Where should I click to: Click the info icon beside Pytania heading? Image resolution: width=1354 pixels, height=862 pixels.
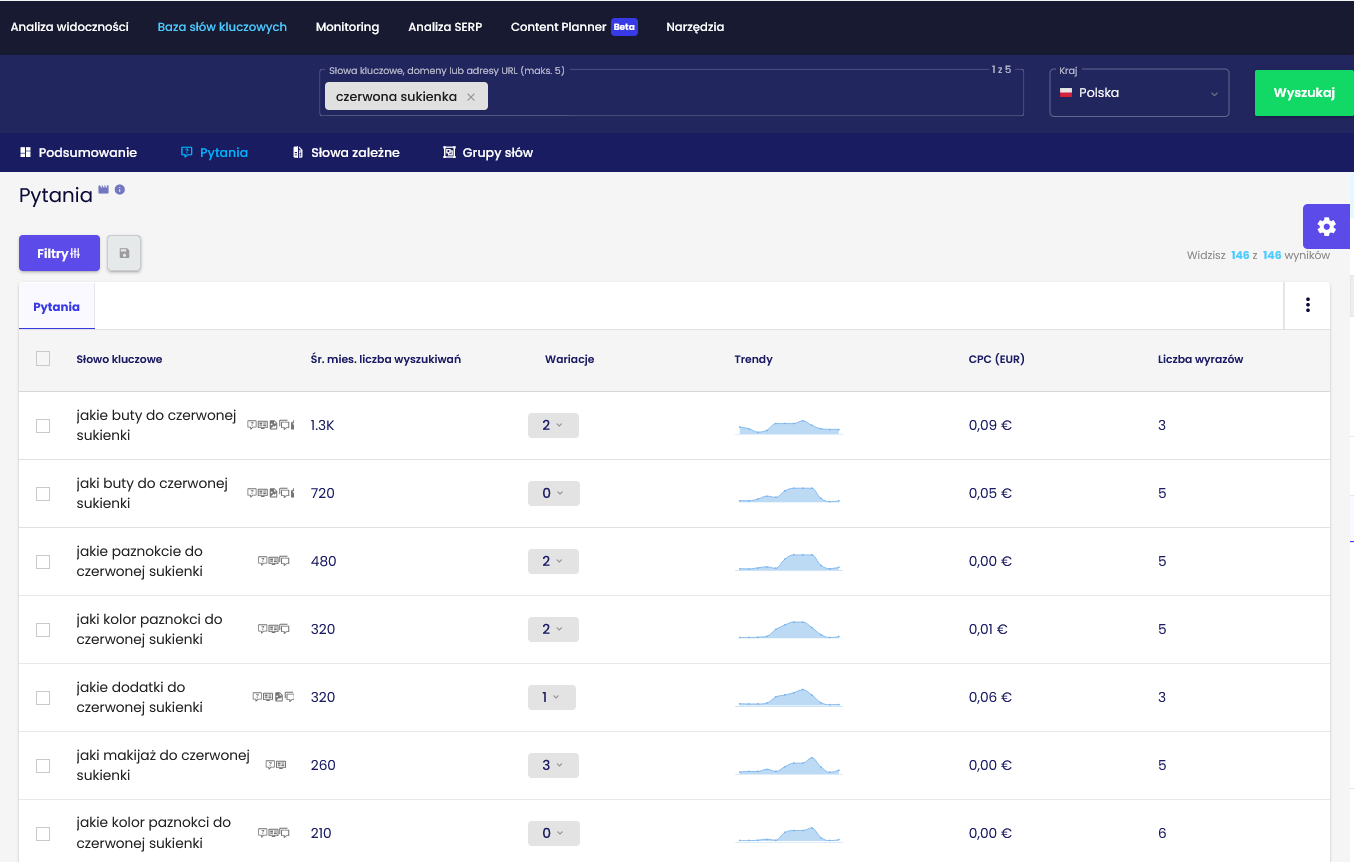click(x=120, y=189)
